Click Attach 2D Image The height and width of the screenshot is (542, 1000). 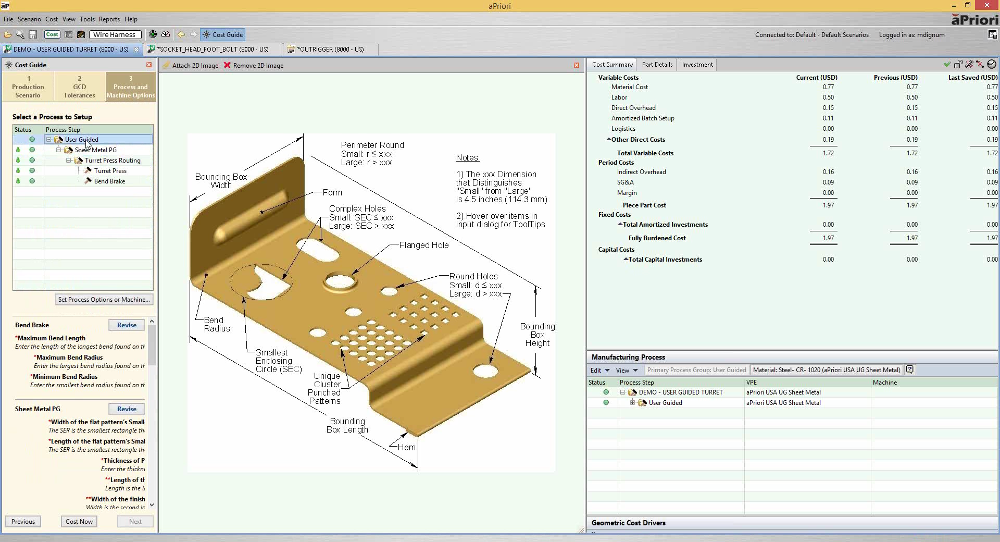[190, 65]
